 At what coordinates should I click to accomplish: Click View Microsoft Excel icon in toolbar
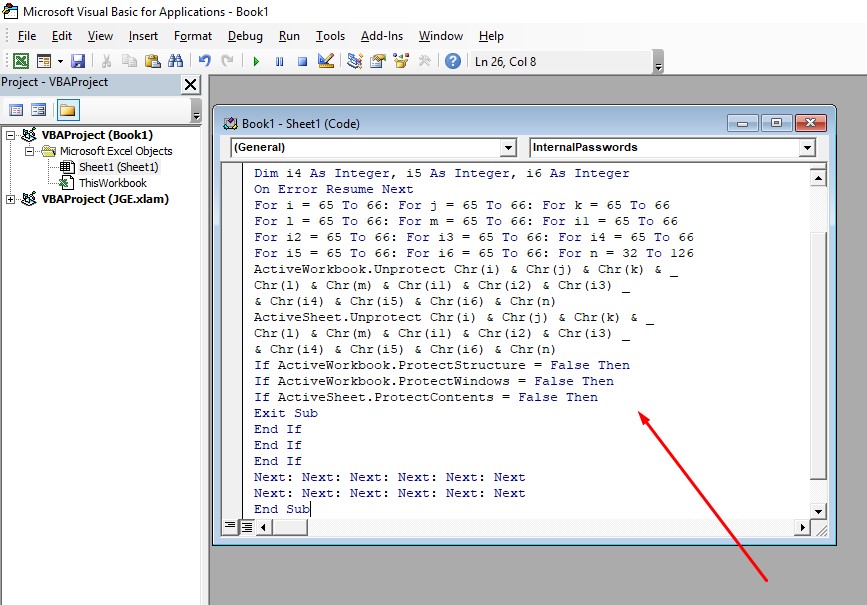20,61
